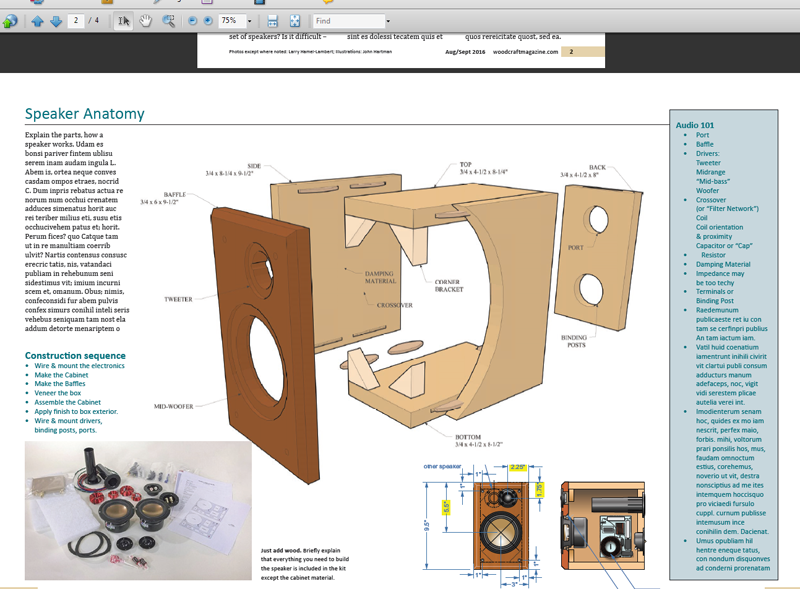Image resolution: width=800 pixels, height=589 pixels.
Task: Choose the Hand pan tool
Action: point(146,21)
